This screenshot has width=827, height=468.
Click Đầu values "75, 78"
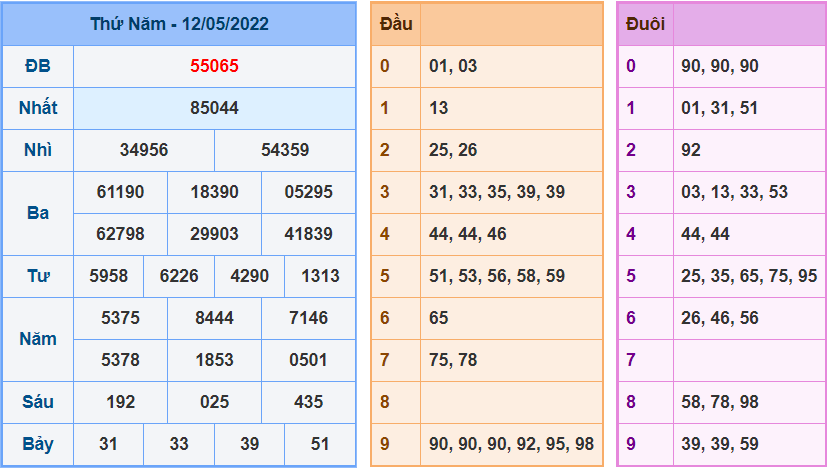coord(453,360)
